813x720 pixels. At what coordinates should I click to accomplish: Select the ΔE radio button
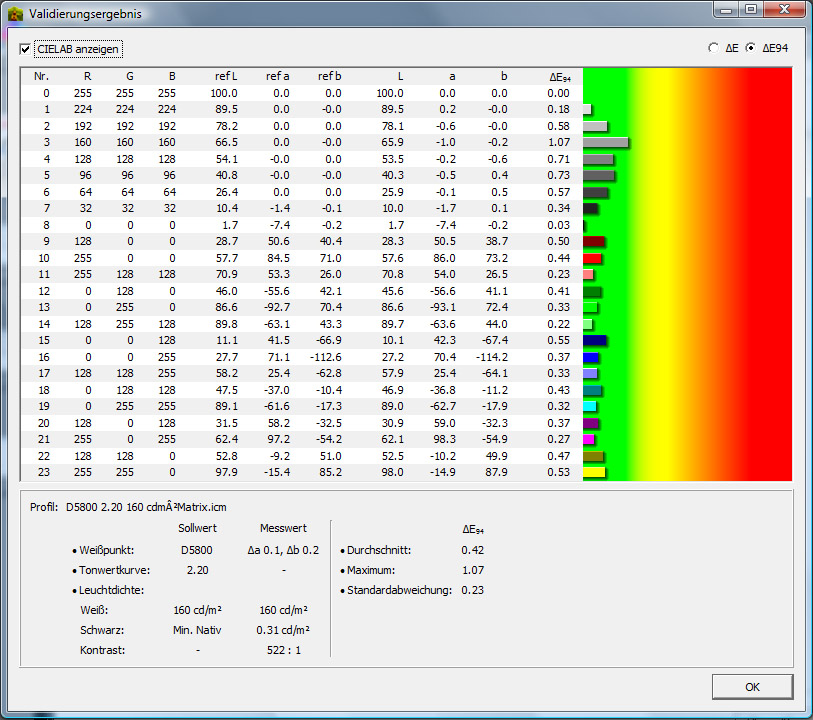[x=712, y=47]
